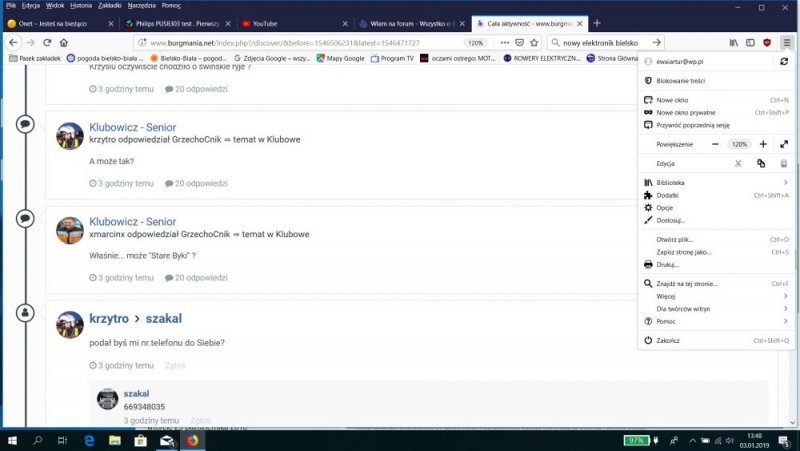Reload the current page
The height and width of the screenshot is (451, 800).
(x=46, y=43)
